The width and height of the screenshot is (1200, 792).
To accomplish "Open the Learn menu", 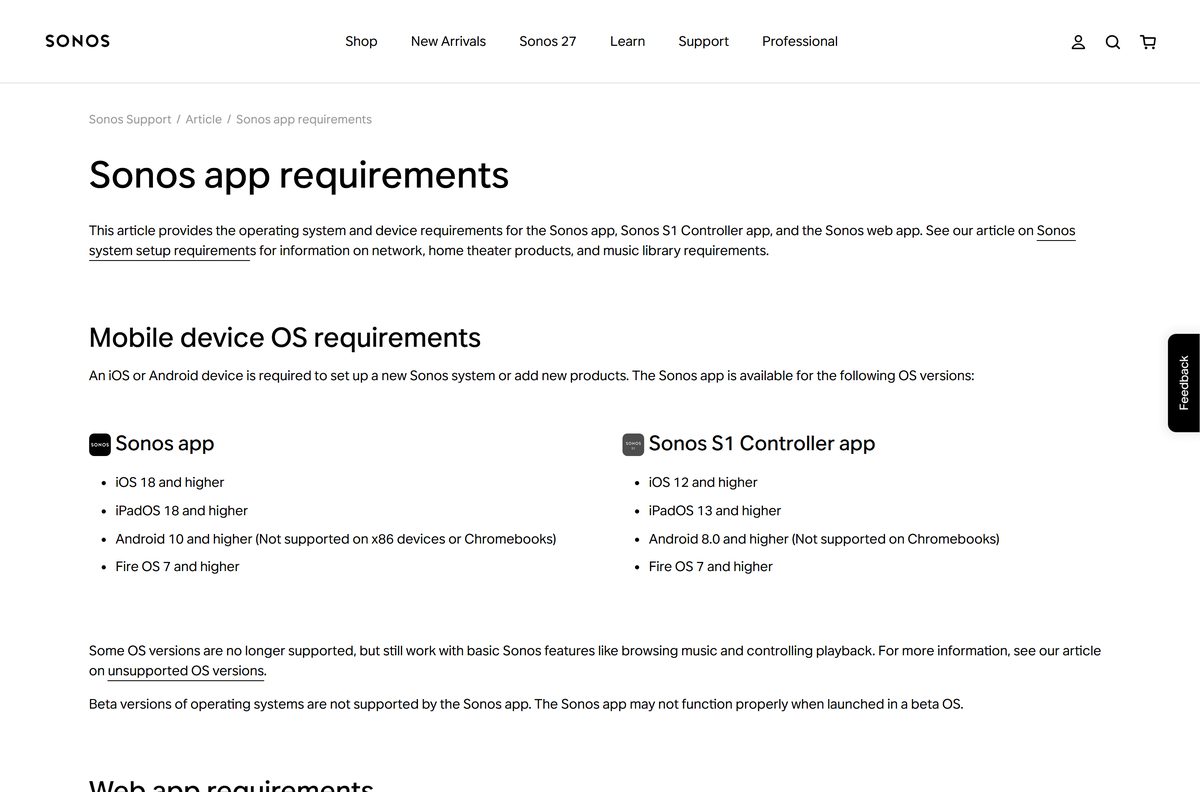I will [627, 41].
